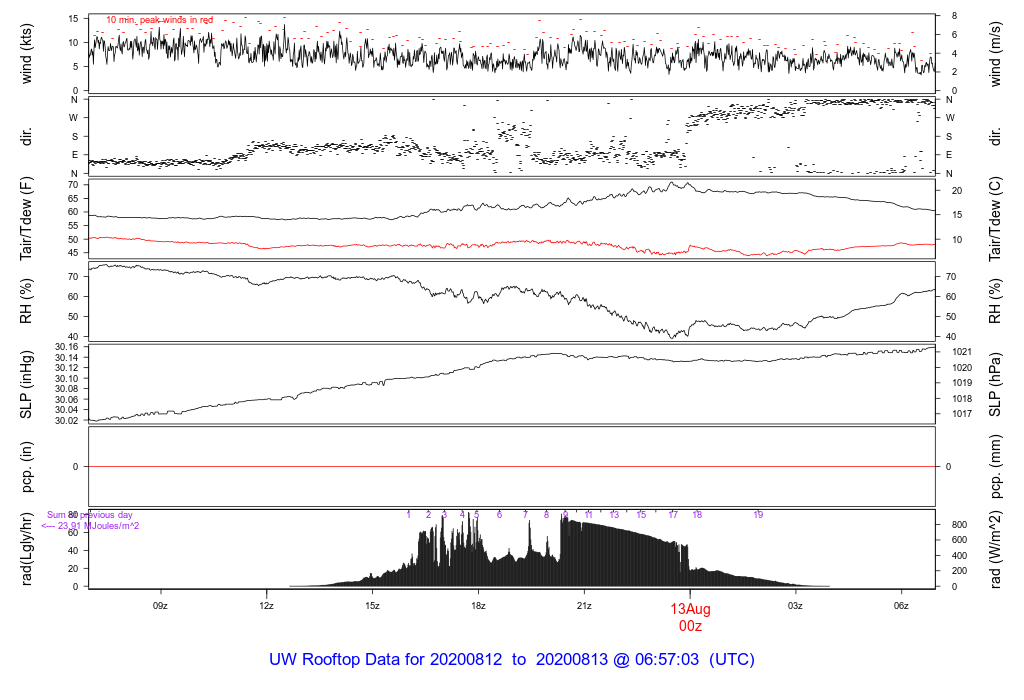1024x700 pixels.
Task: Click the SLP (hPa) right axis label
Action: point(995,385)
